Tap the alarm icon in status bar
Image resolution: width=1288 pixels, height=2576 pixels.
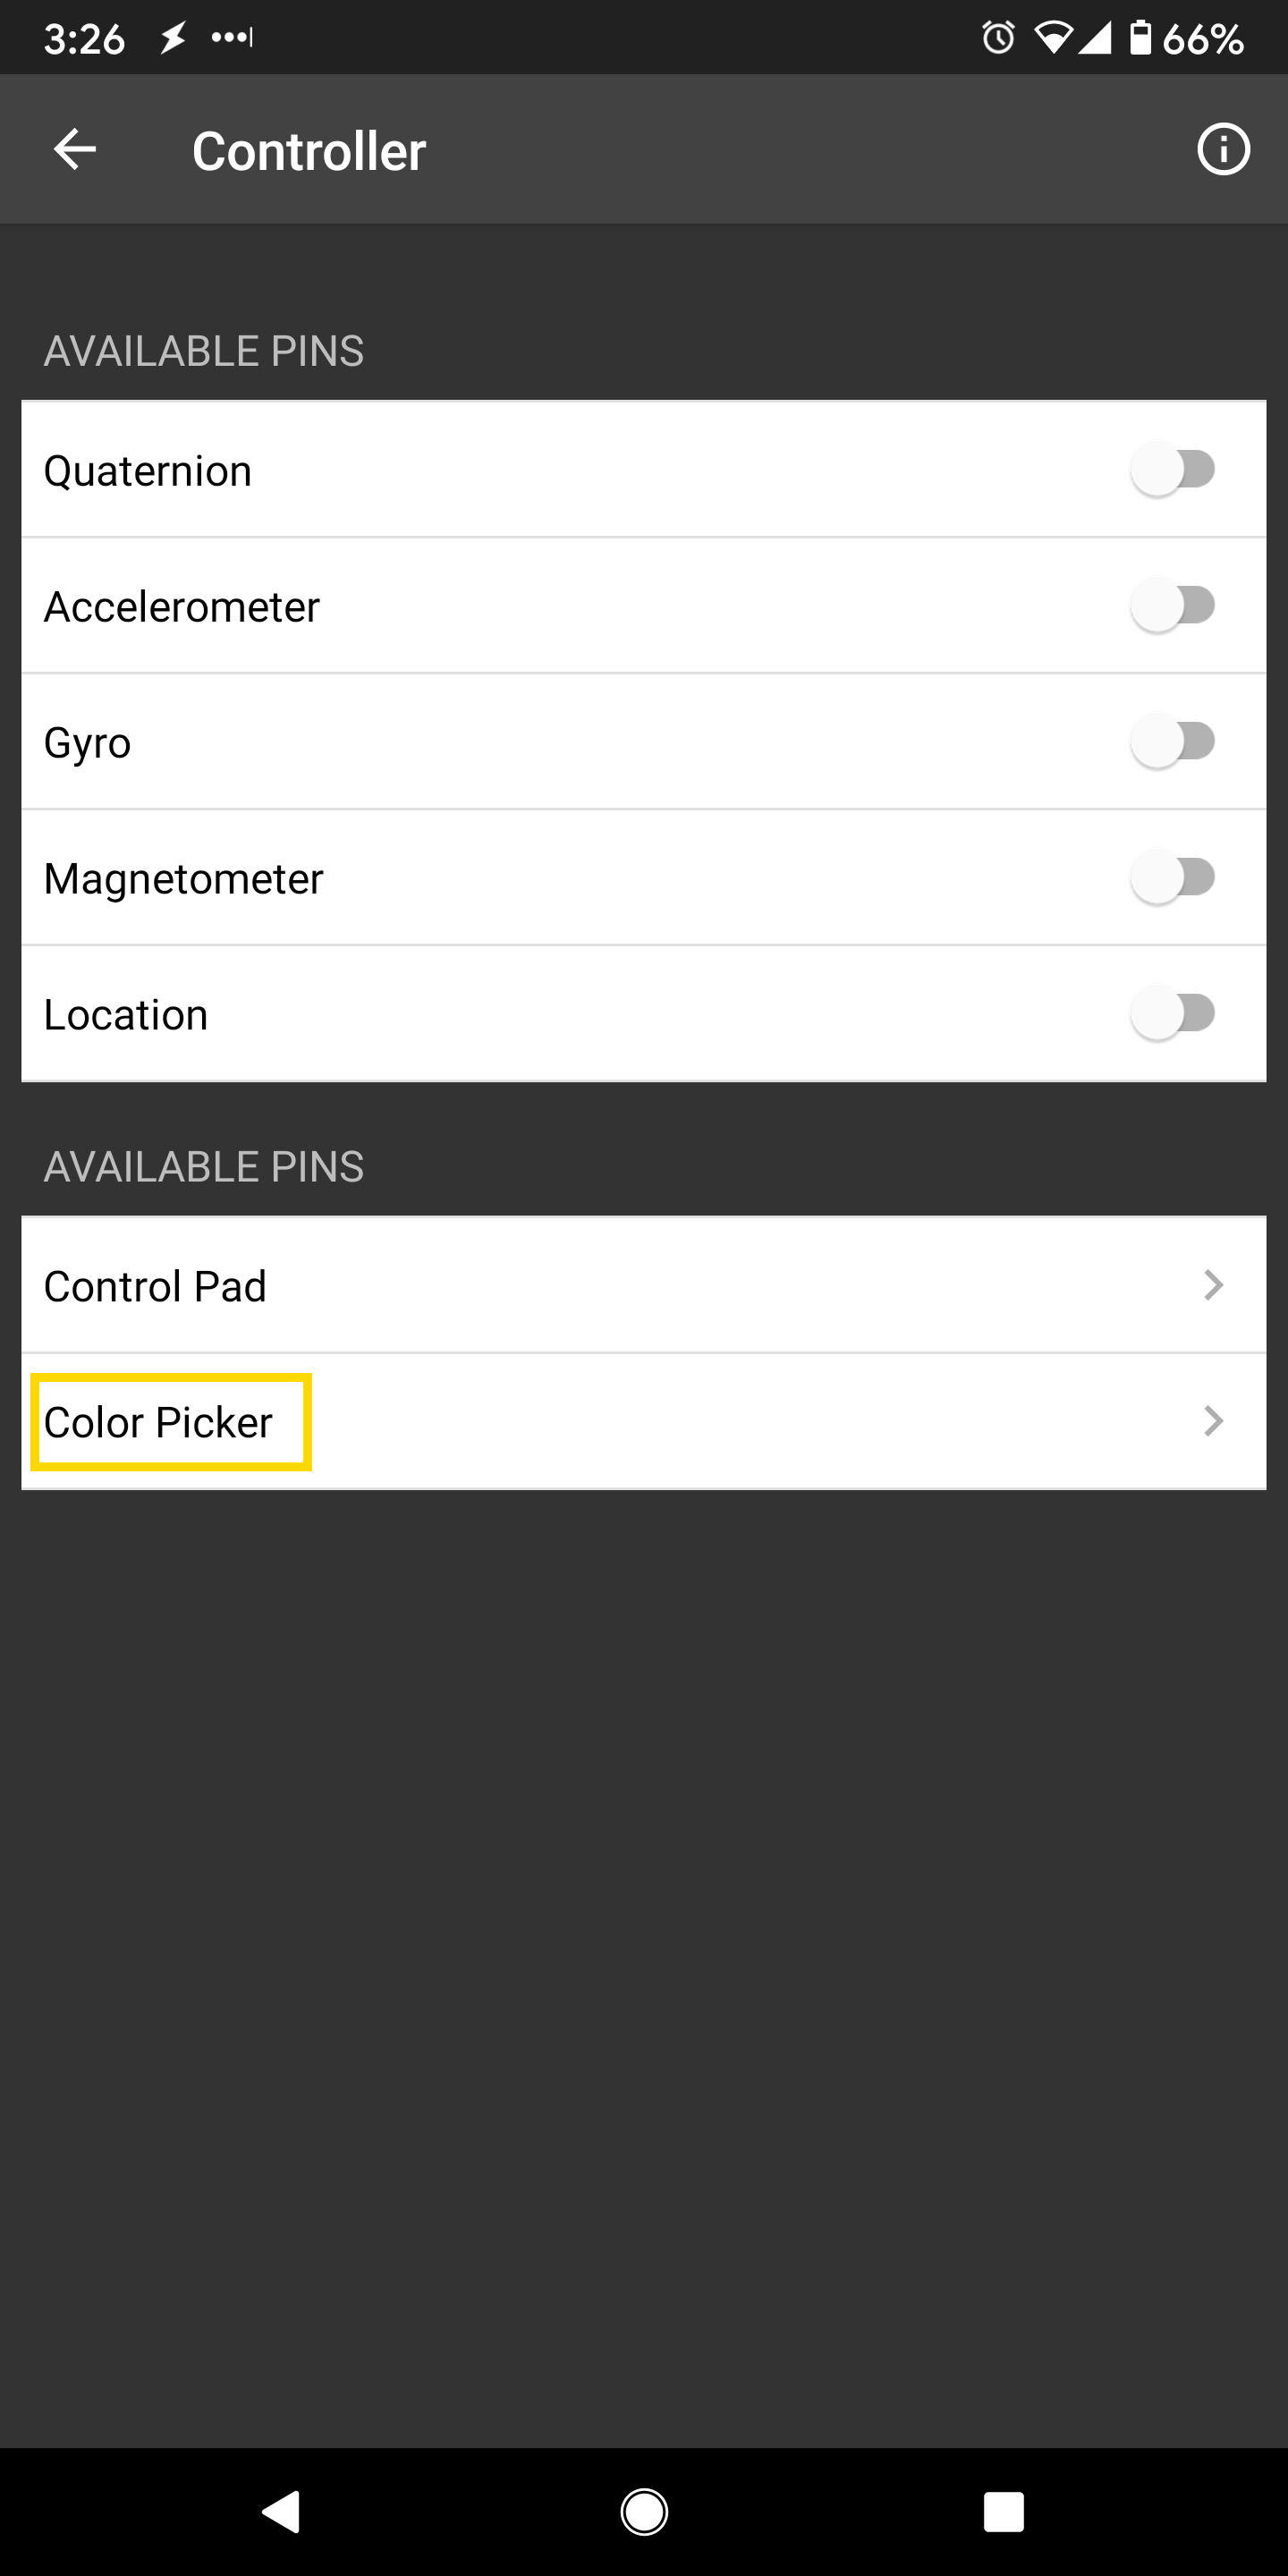(x=998, y=38)
